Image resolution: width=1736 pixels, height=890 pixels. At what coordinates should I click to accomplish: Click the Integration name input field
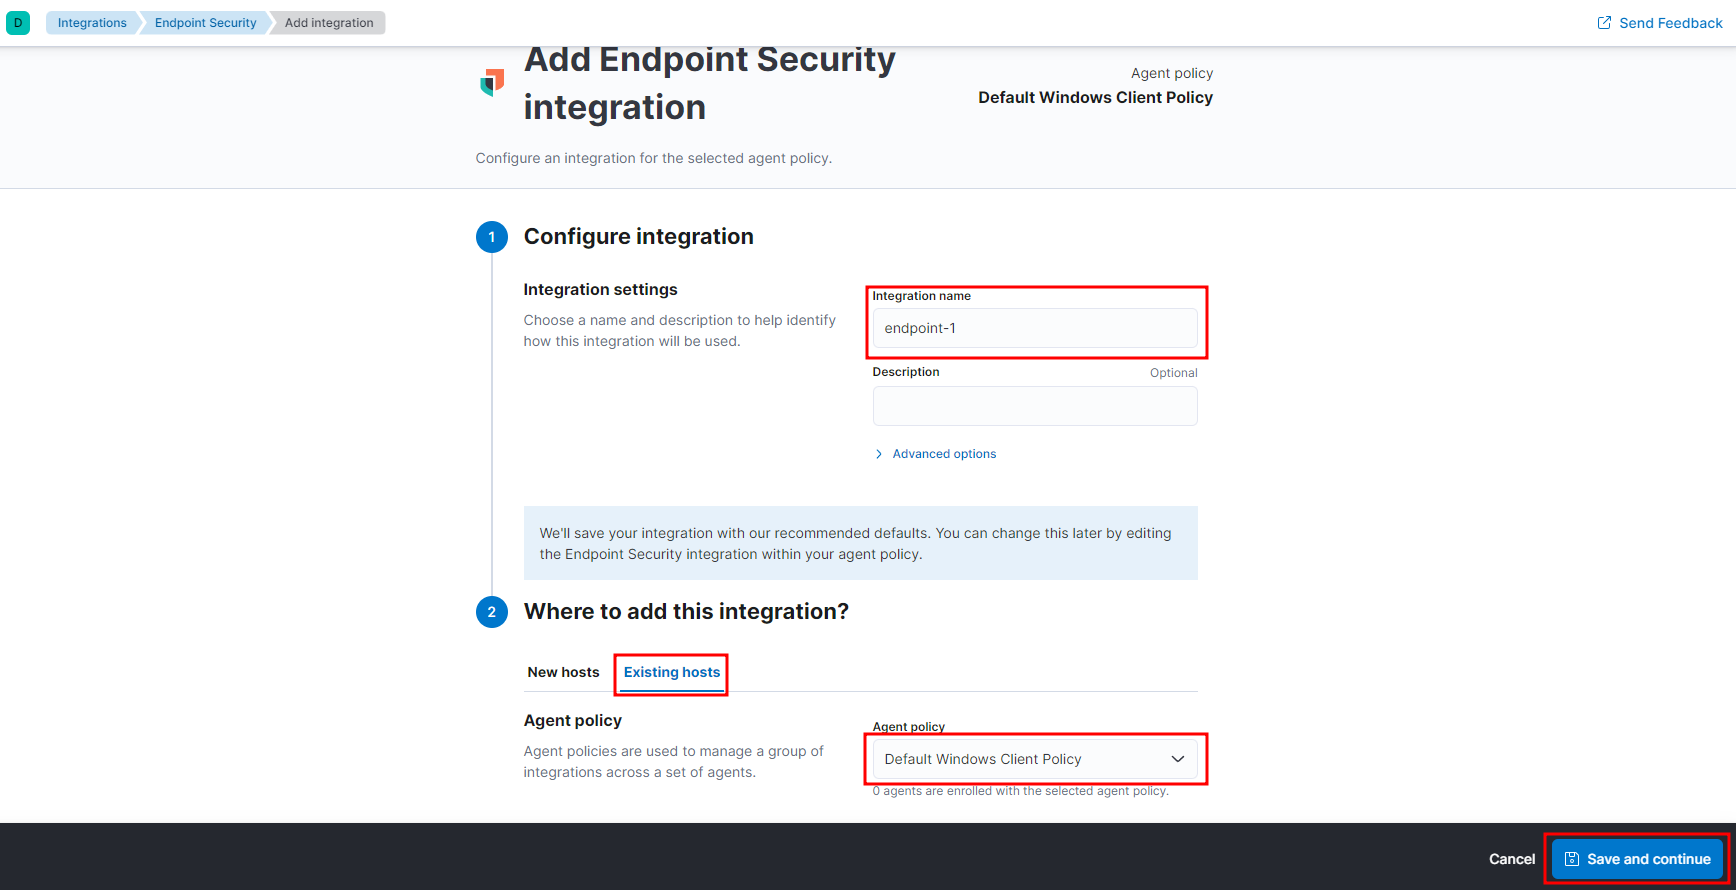click(x=1034, y=328)
